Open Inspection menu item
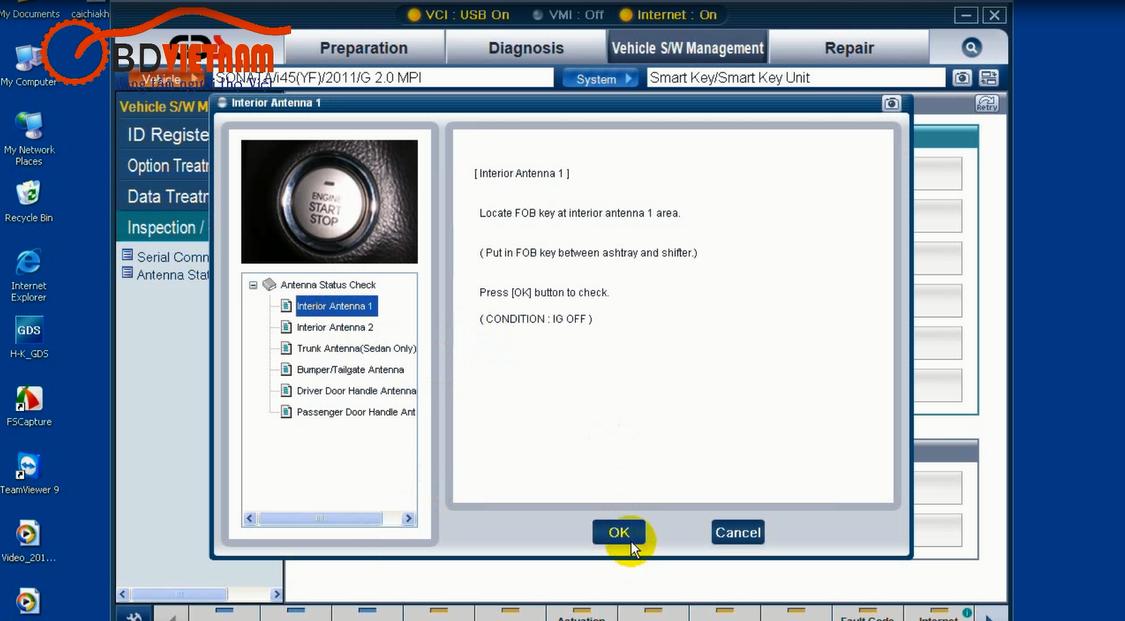This screenshot has width=1125, height=621. click(164, 227)
